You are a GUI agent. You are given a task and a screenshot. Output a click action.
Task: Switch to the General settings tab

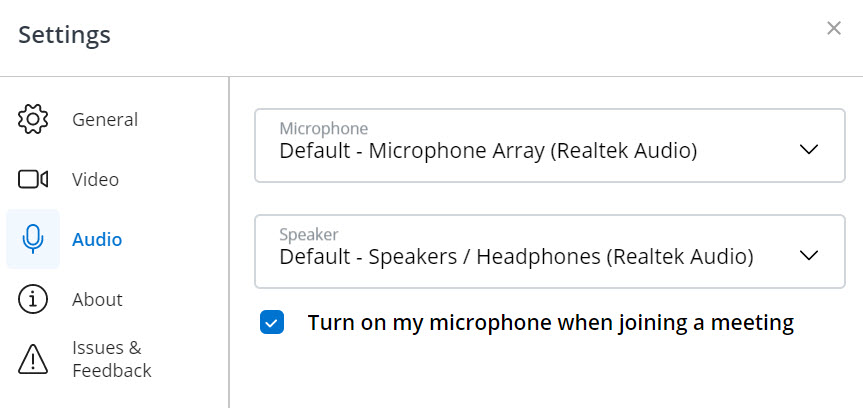[105, 120]
